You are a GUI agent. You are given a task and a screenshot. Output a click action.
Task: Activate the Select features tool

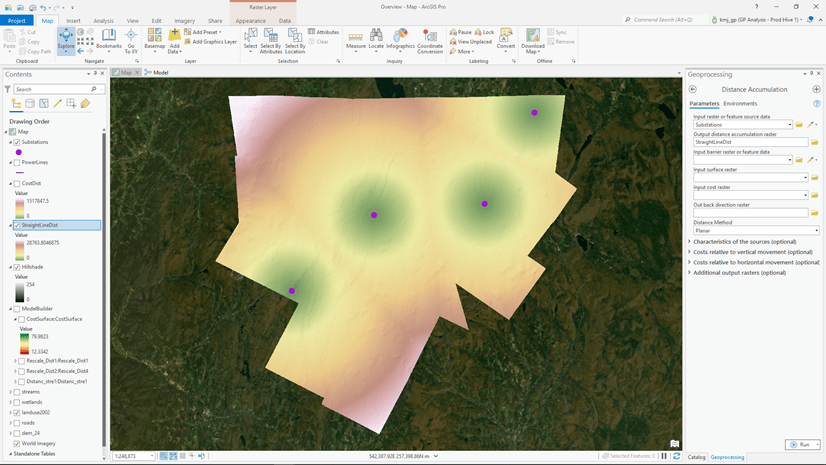coord(251,41)
